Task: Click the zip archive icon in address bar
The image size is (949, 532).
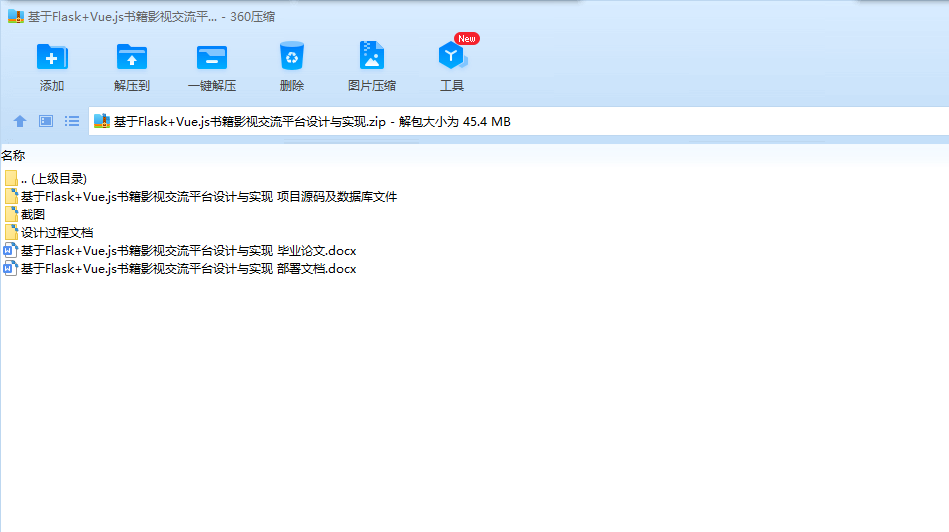Action: click(x=102, y=122)
